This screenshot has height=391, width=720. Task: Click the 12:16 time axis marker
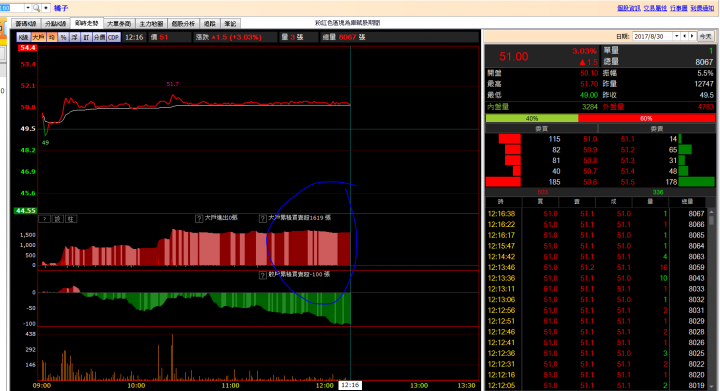tap(350, 385)
